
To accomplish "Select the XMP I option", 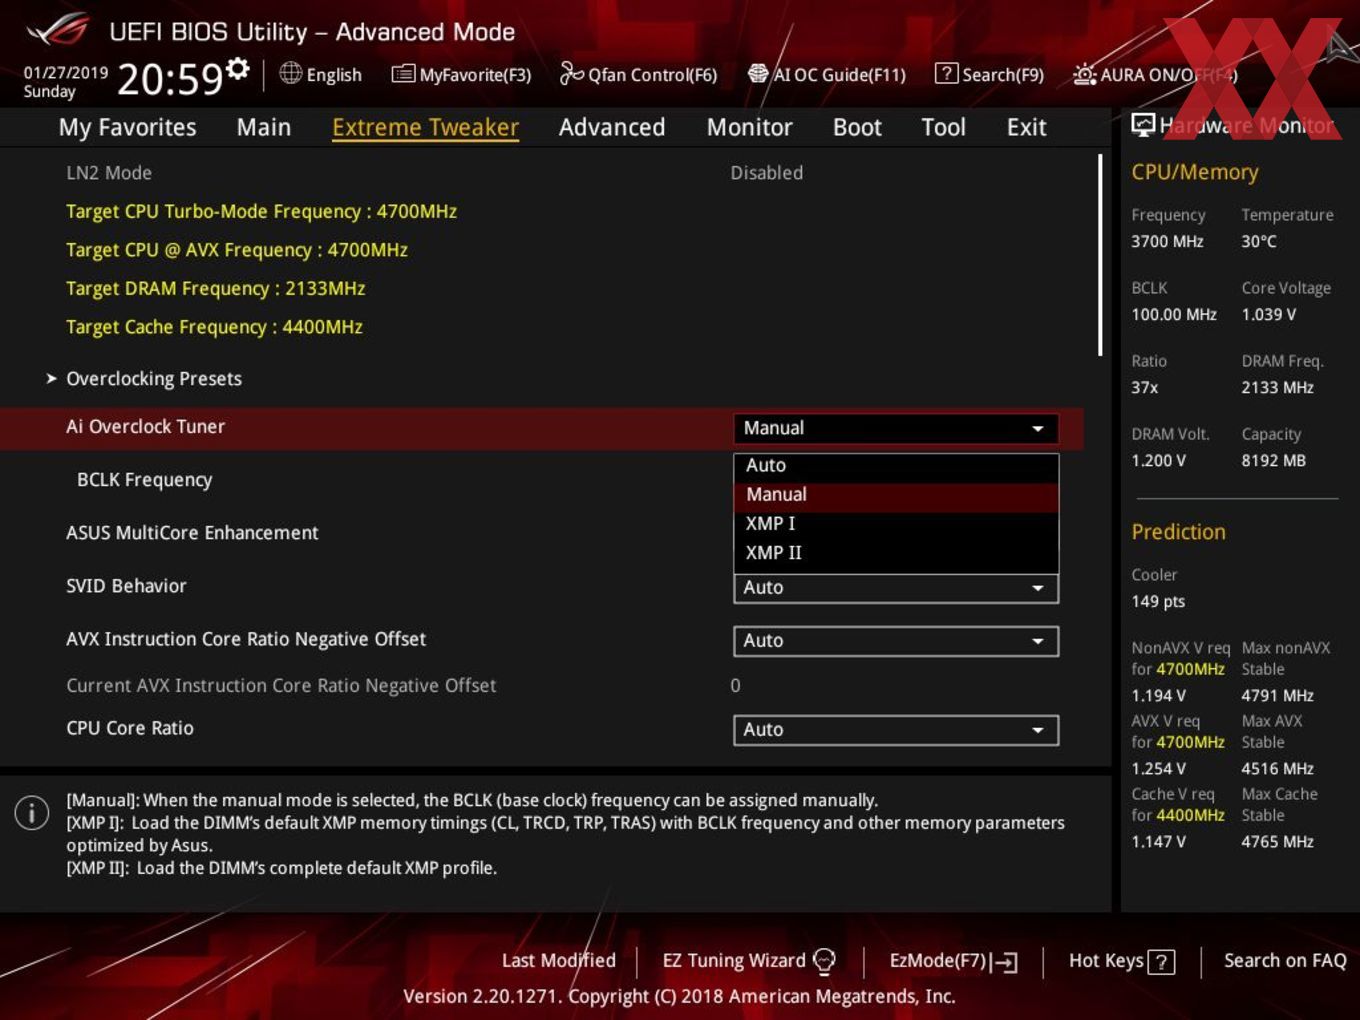I will point(895,523).
